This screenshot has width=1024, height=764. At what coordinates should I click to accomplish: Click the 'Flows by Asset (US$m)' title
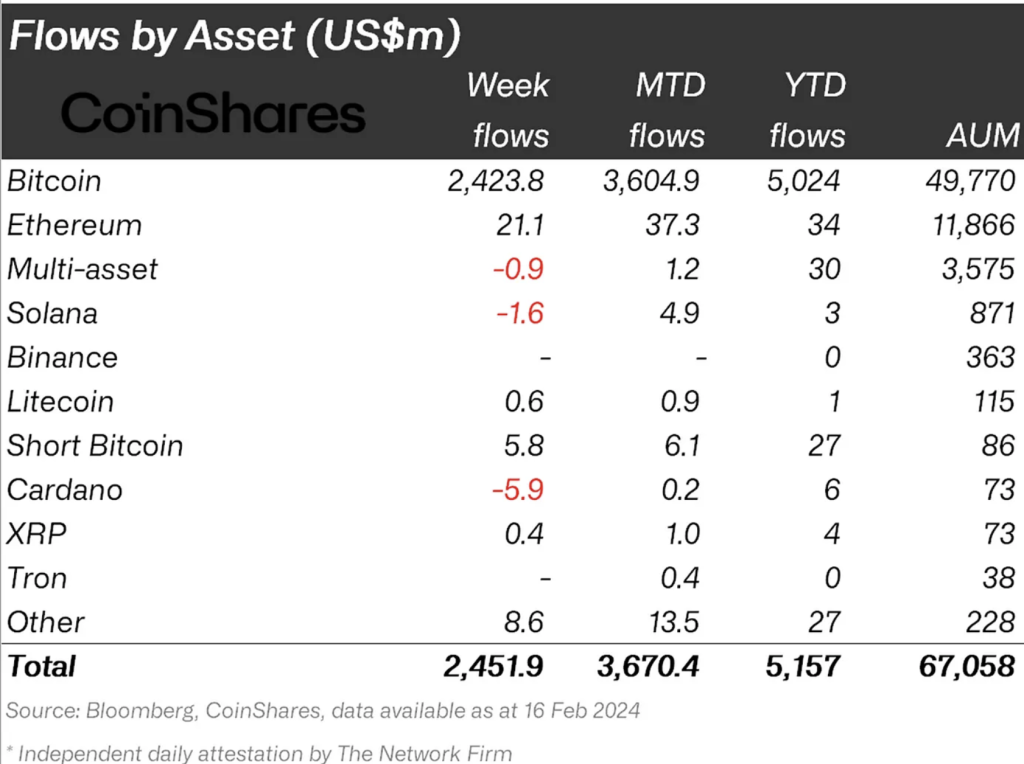click(234, 36)
